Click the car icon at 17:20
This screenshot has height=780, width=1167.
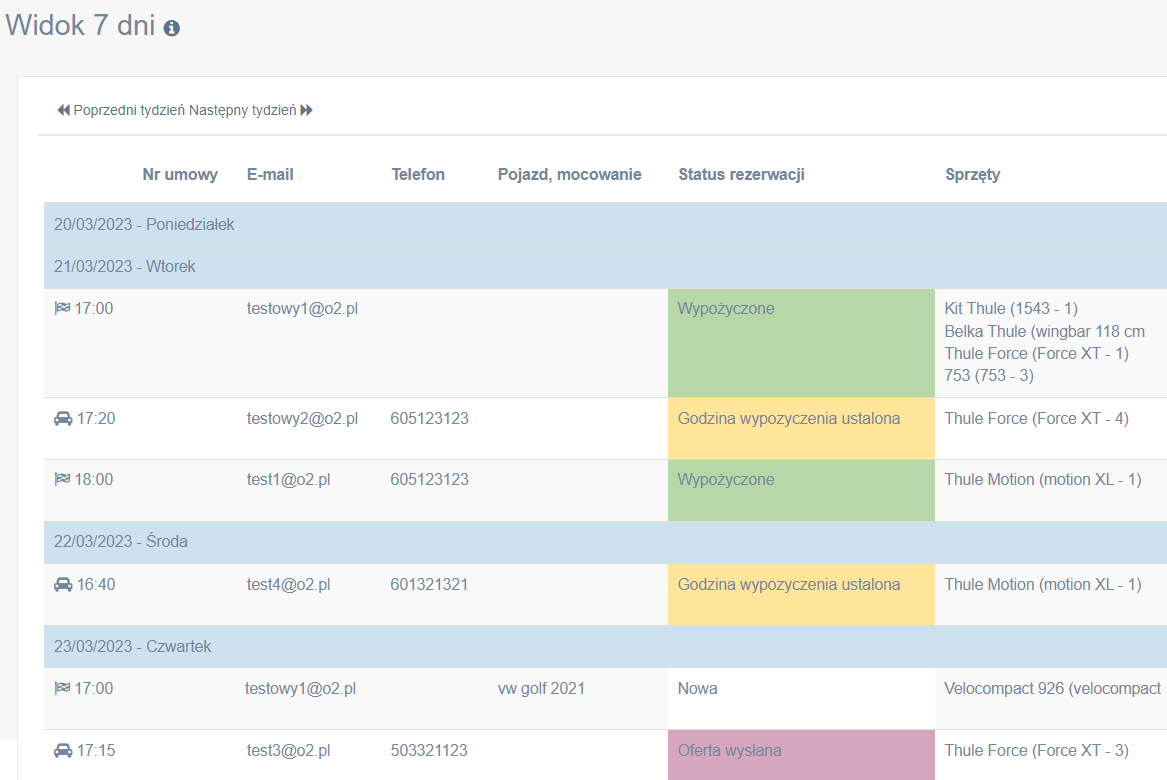pos(62,419)
